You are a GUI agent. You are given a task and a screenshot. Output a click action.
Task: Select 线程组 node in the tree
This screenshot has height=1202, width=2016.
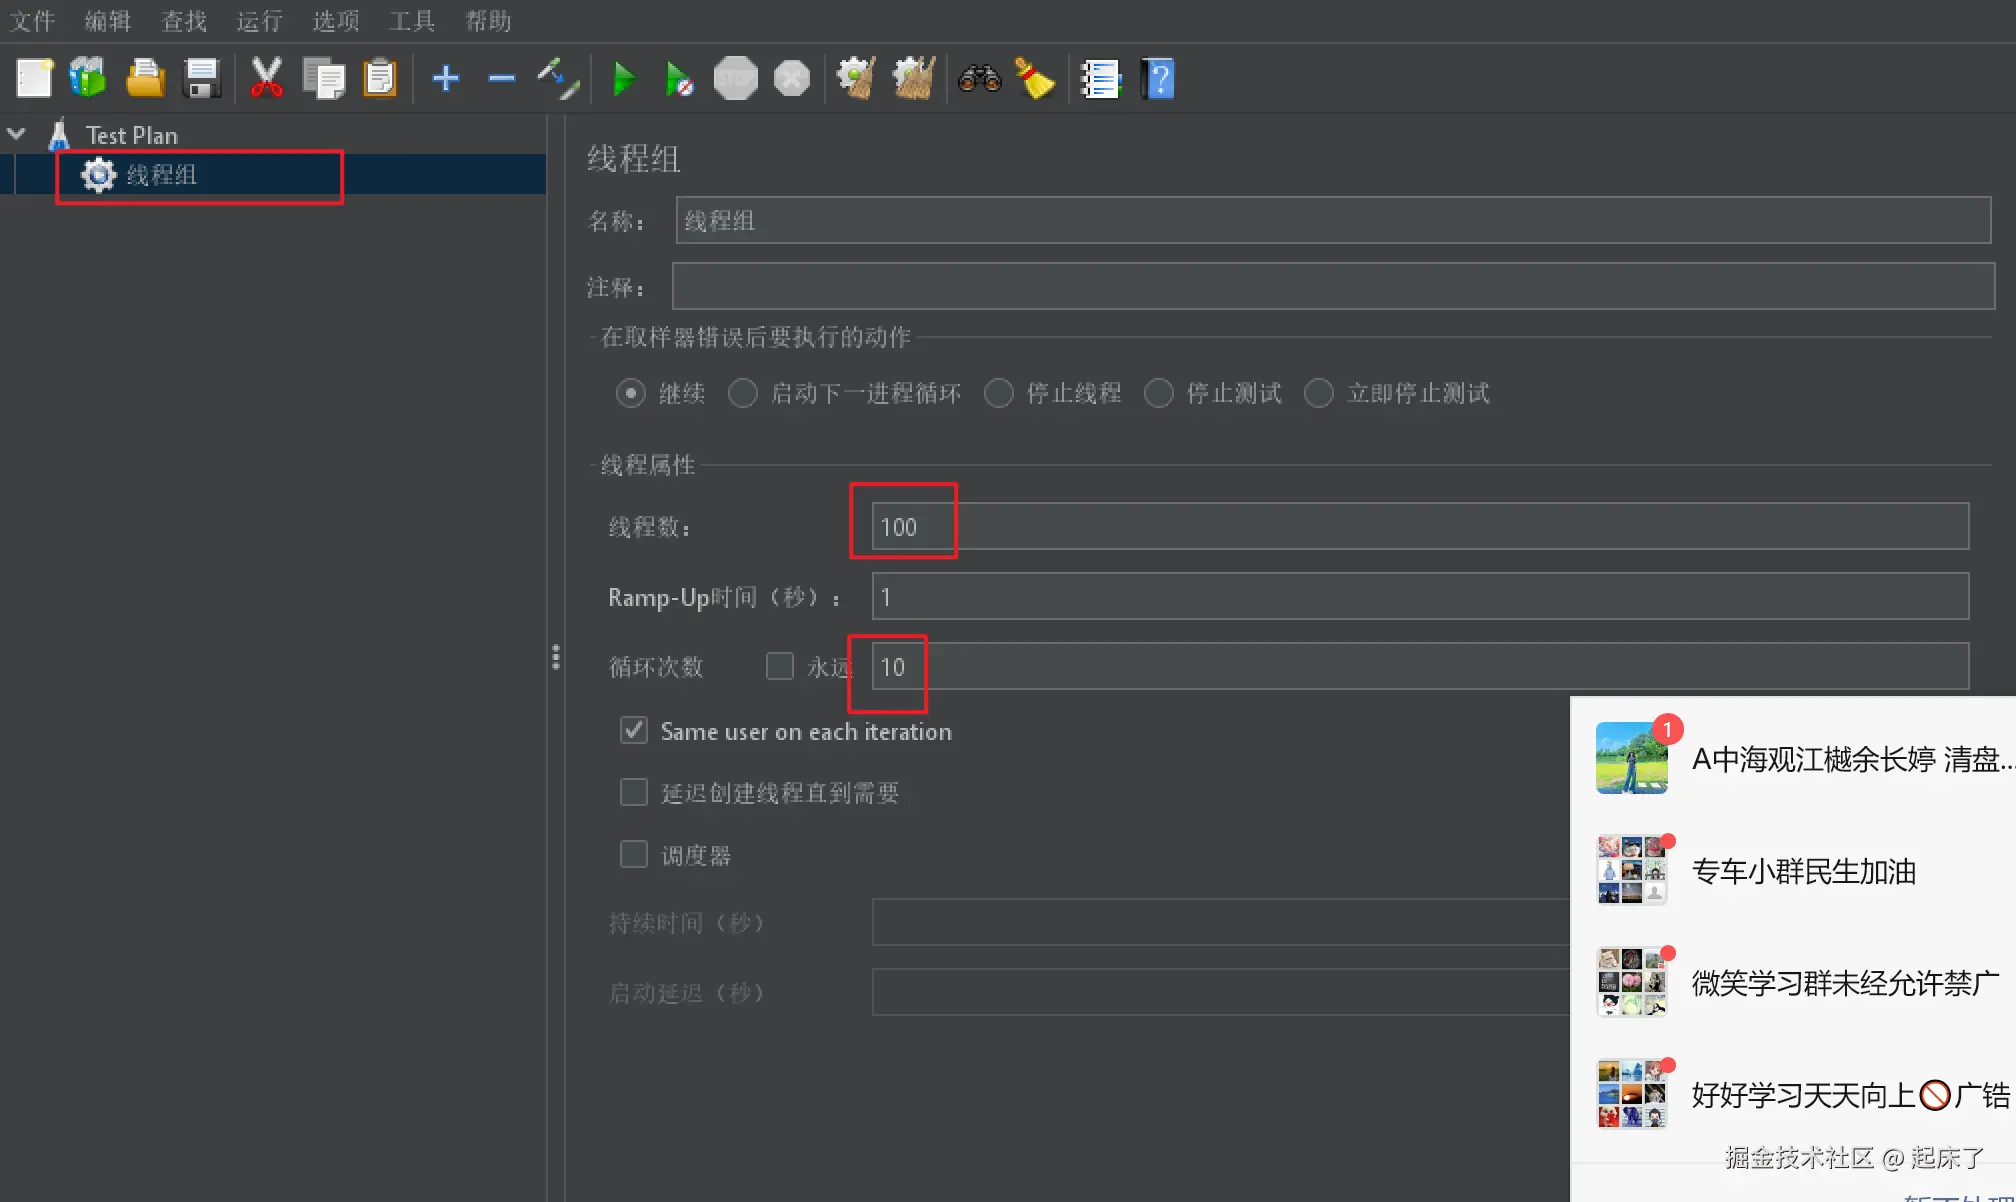tap(161, 175)
